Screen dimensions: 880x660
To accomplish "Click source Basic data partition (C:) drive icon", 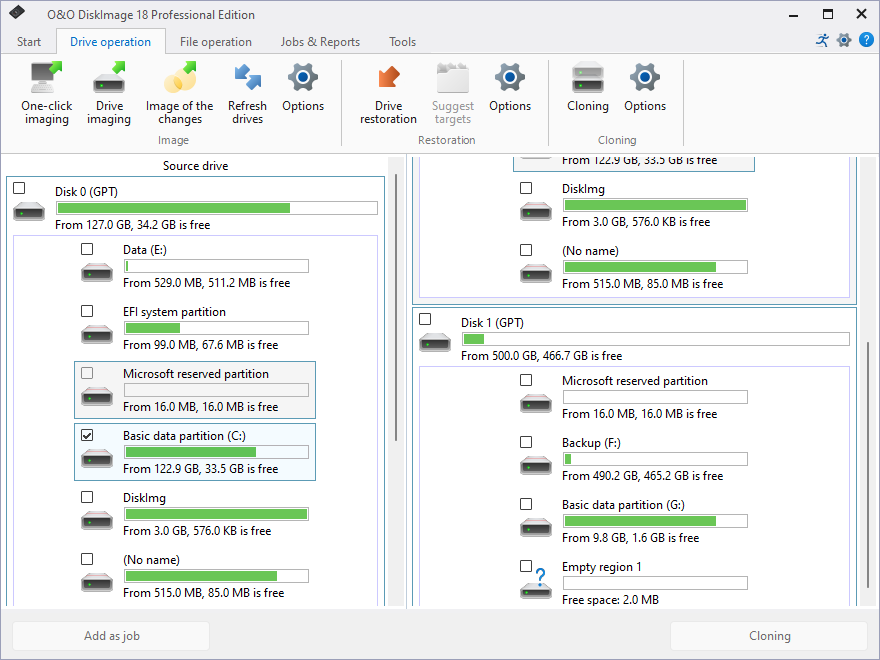I will 97,459.
